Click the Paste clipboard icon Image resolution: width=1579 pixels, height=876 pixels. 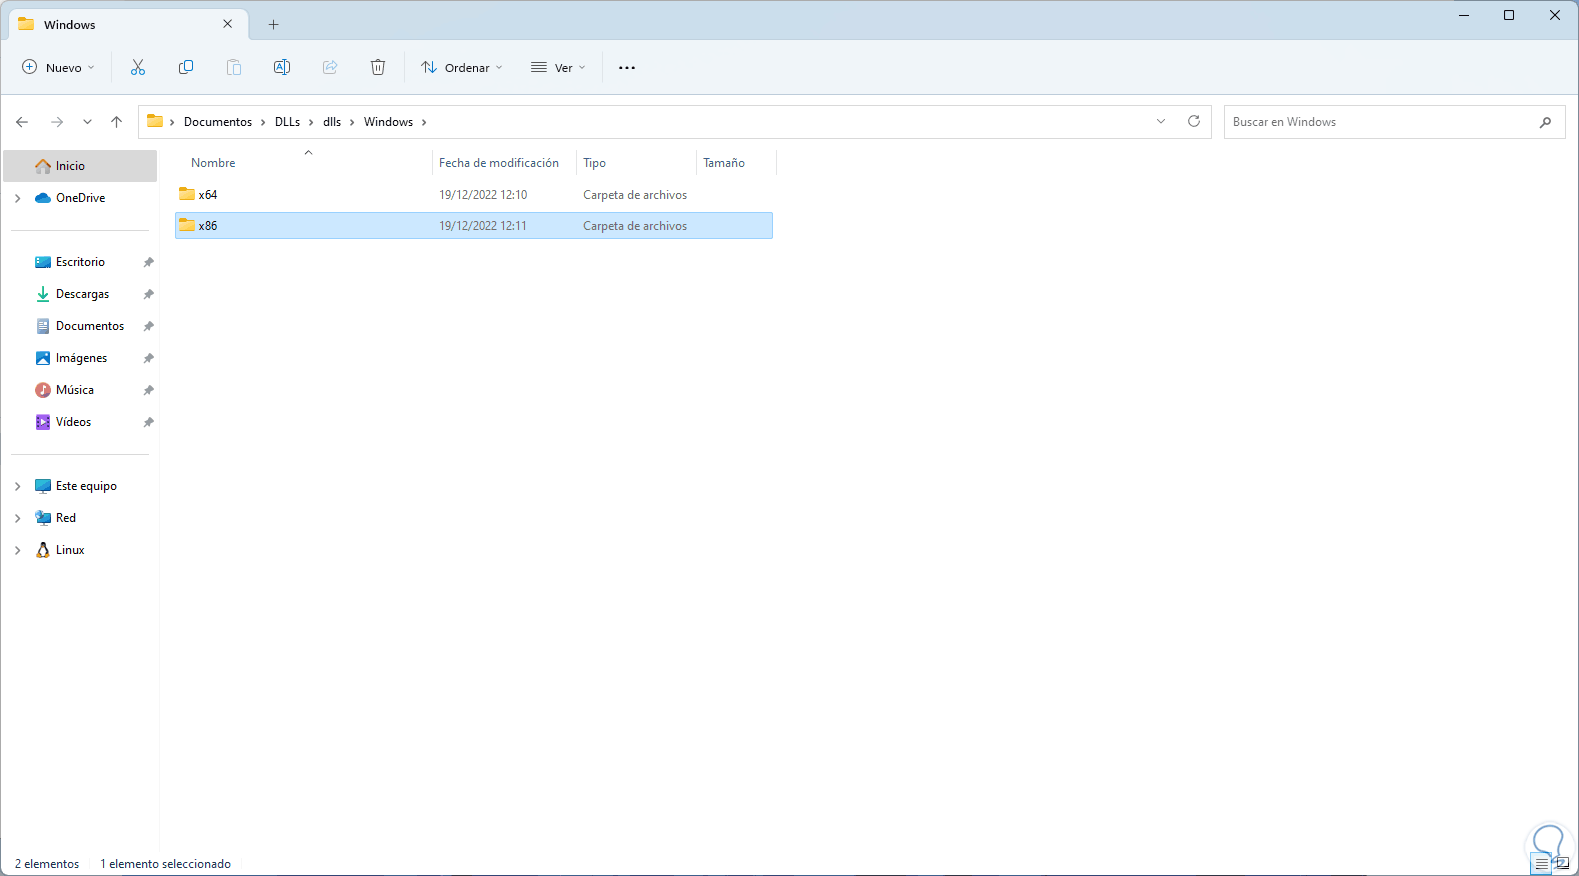pyautogui.click(x=234, y=67)
